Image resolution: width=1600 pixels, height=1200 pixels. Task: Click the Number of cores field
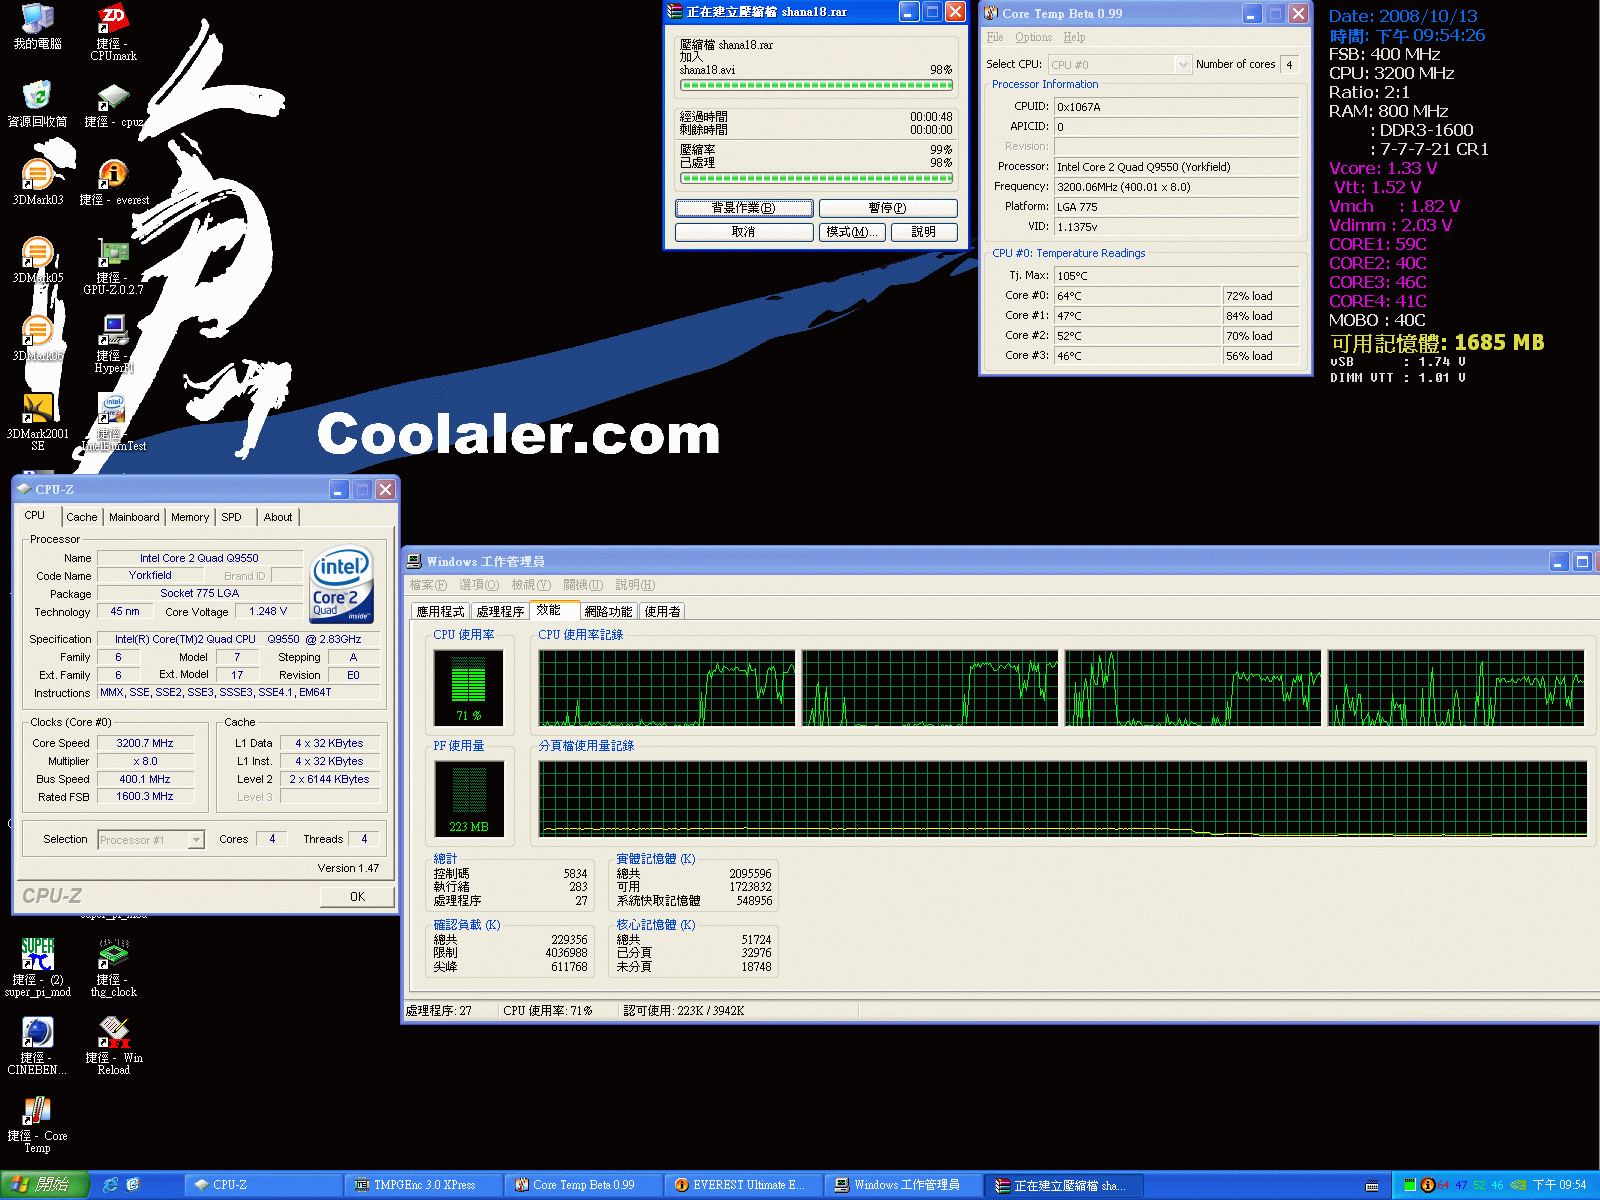click(1290, 65)
